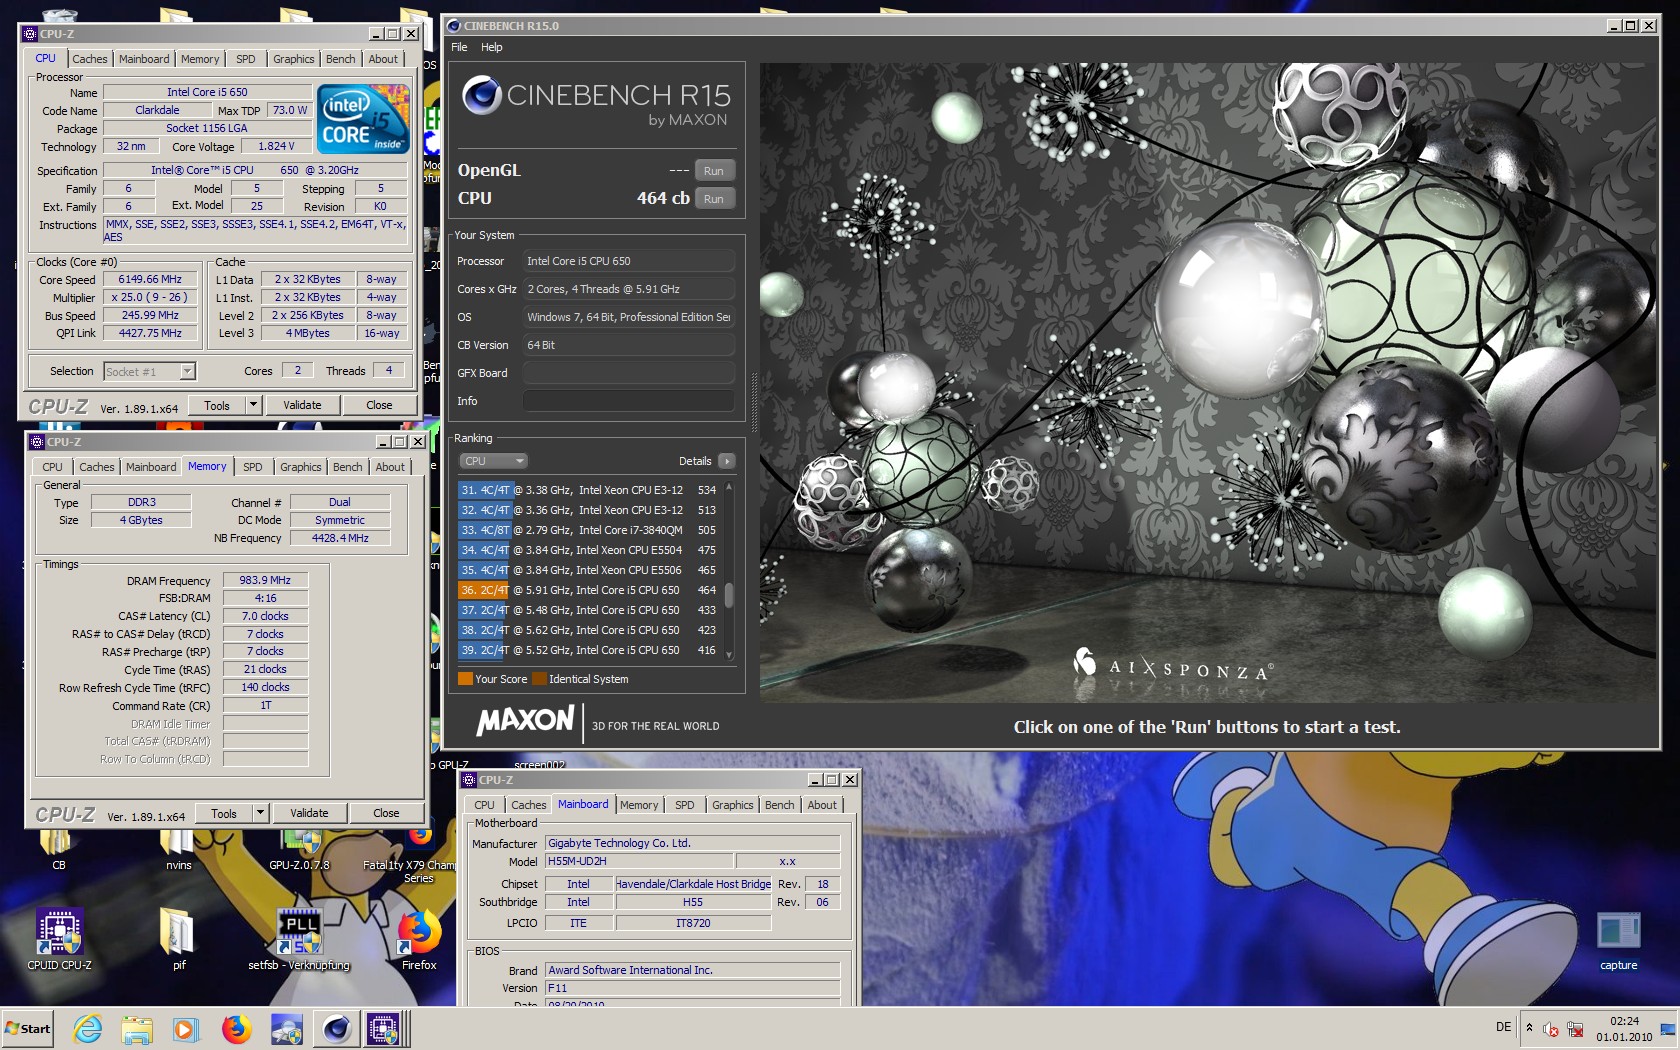The image size is (1680, 1050).
Task: Click Core Speed value 6149.66 MHz
Action: click(150, 279)
